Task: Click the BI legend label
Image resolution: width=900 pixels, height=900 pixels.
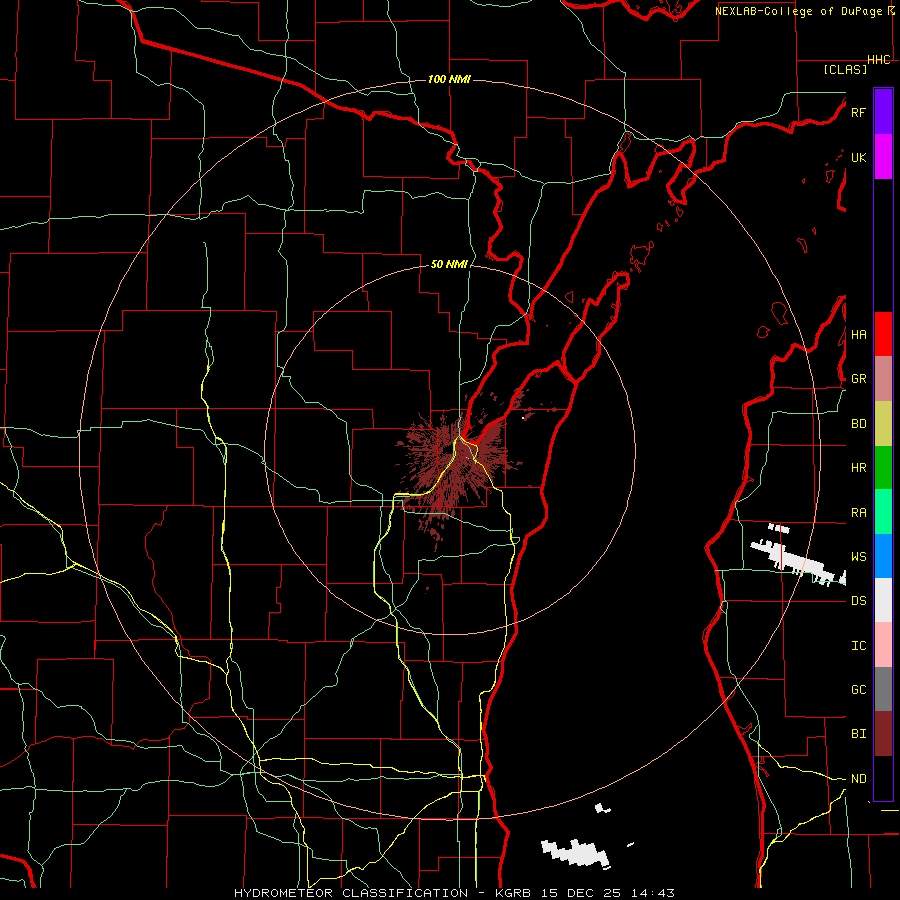Action: (x=858, y=734)
